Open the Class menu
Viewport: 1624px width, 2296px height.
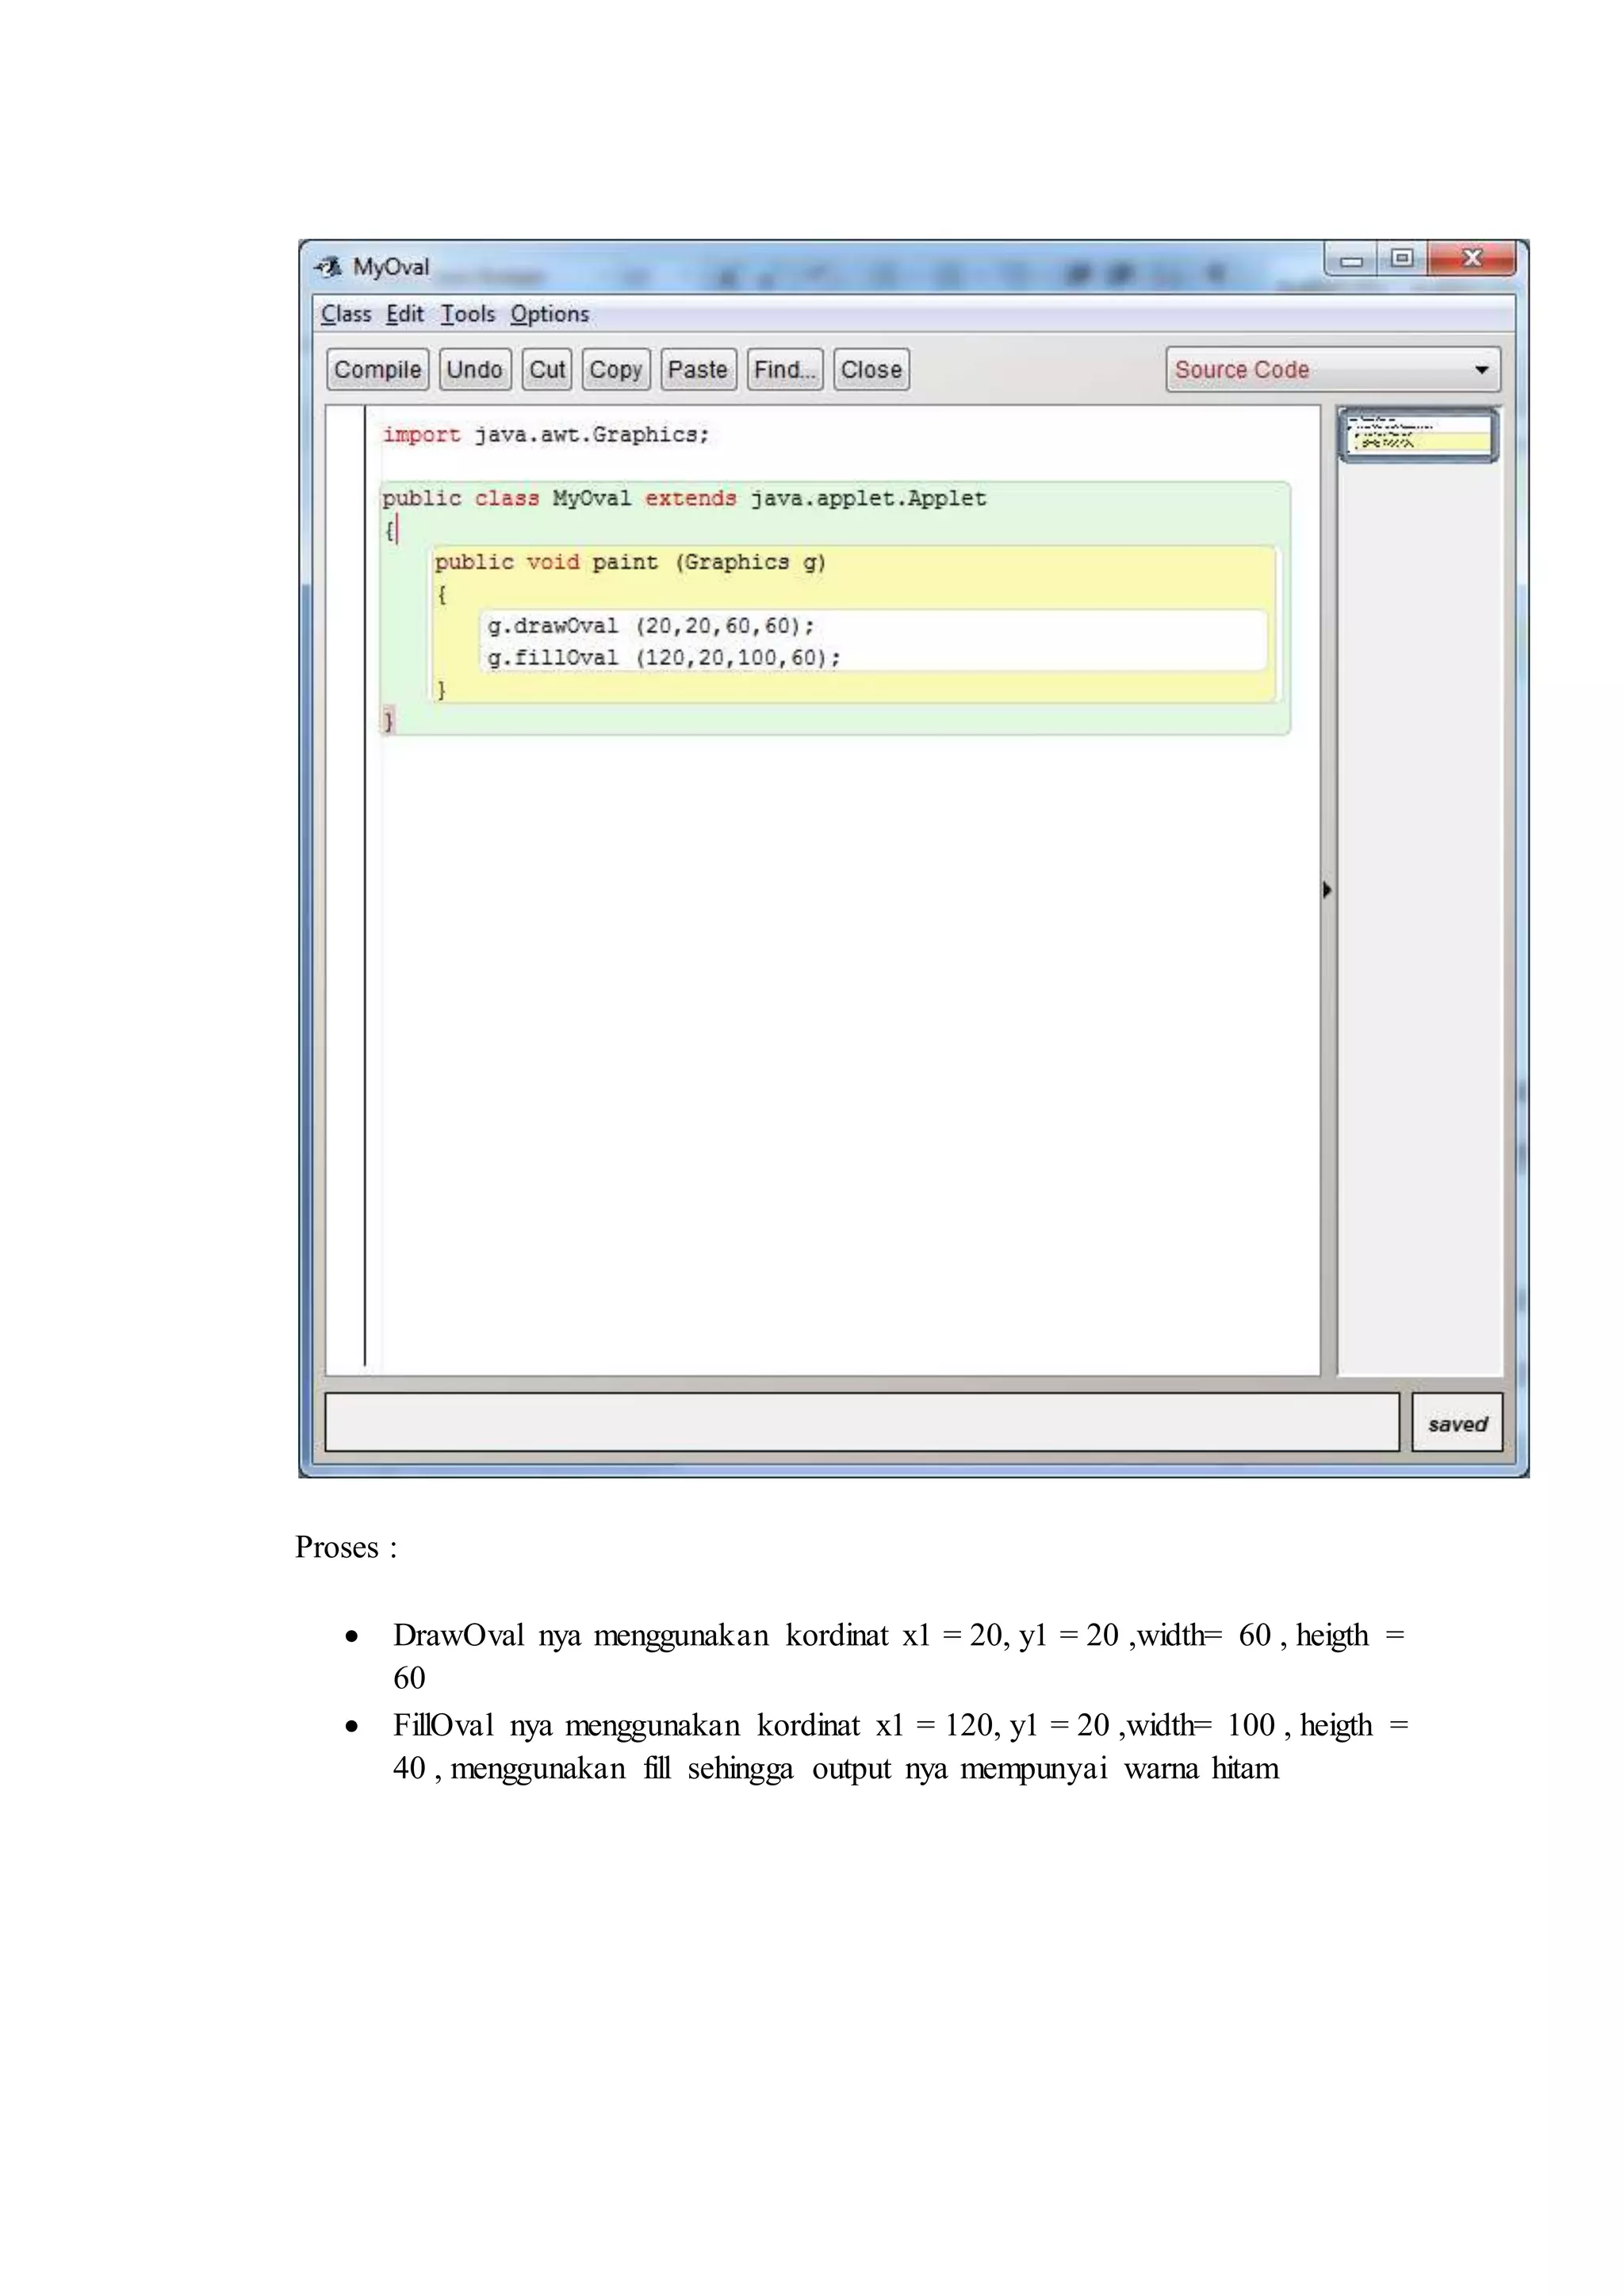point(346,314)
